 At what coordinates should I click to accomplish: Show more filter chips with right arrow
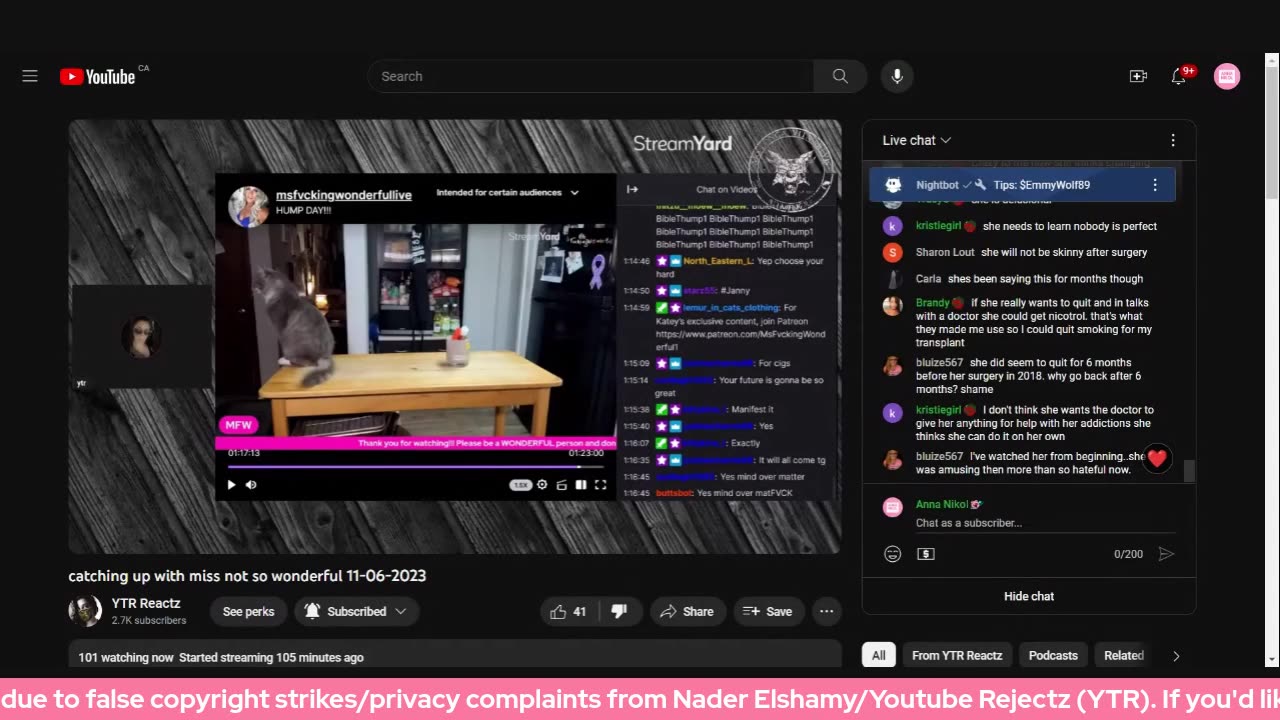1176,656
